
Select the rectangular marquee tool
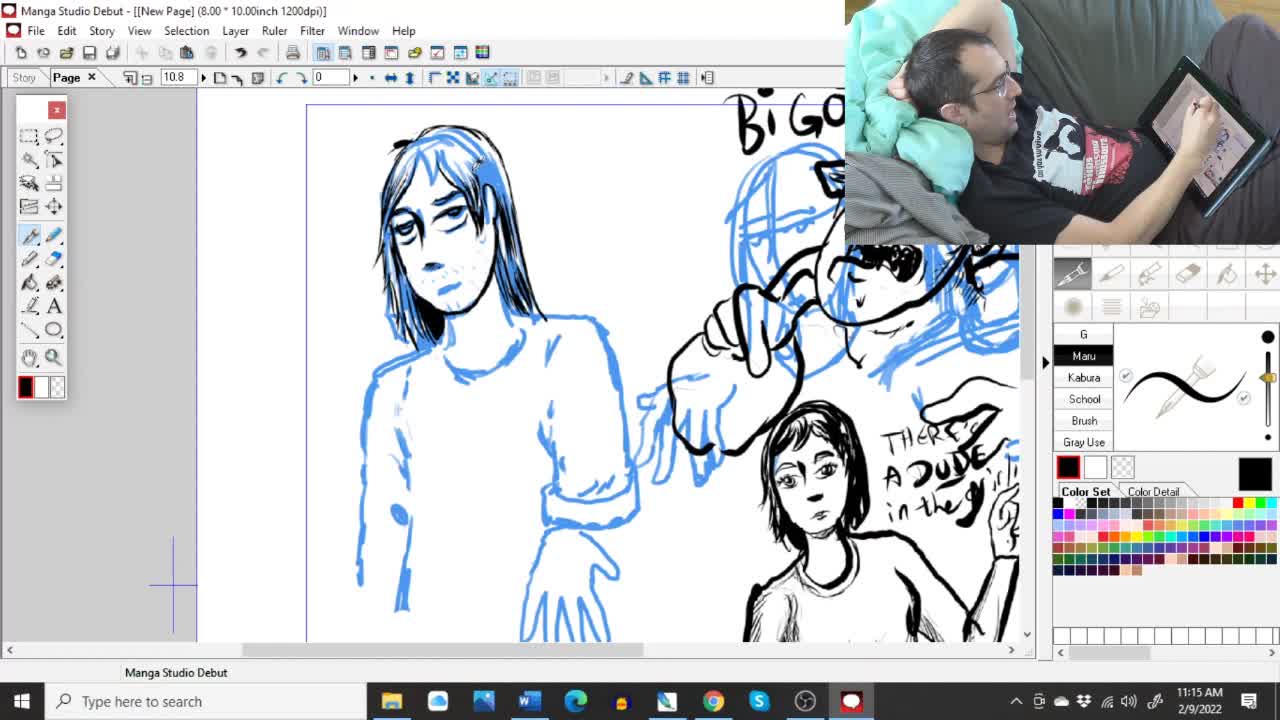point(29,136)
